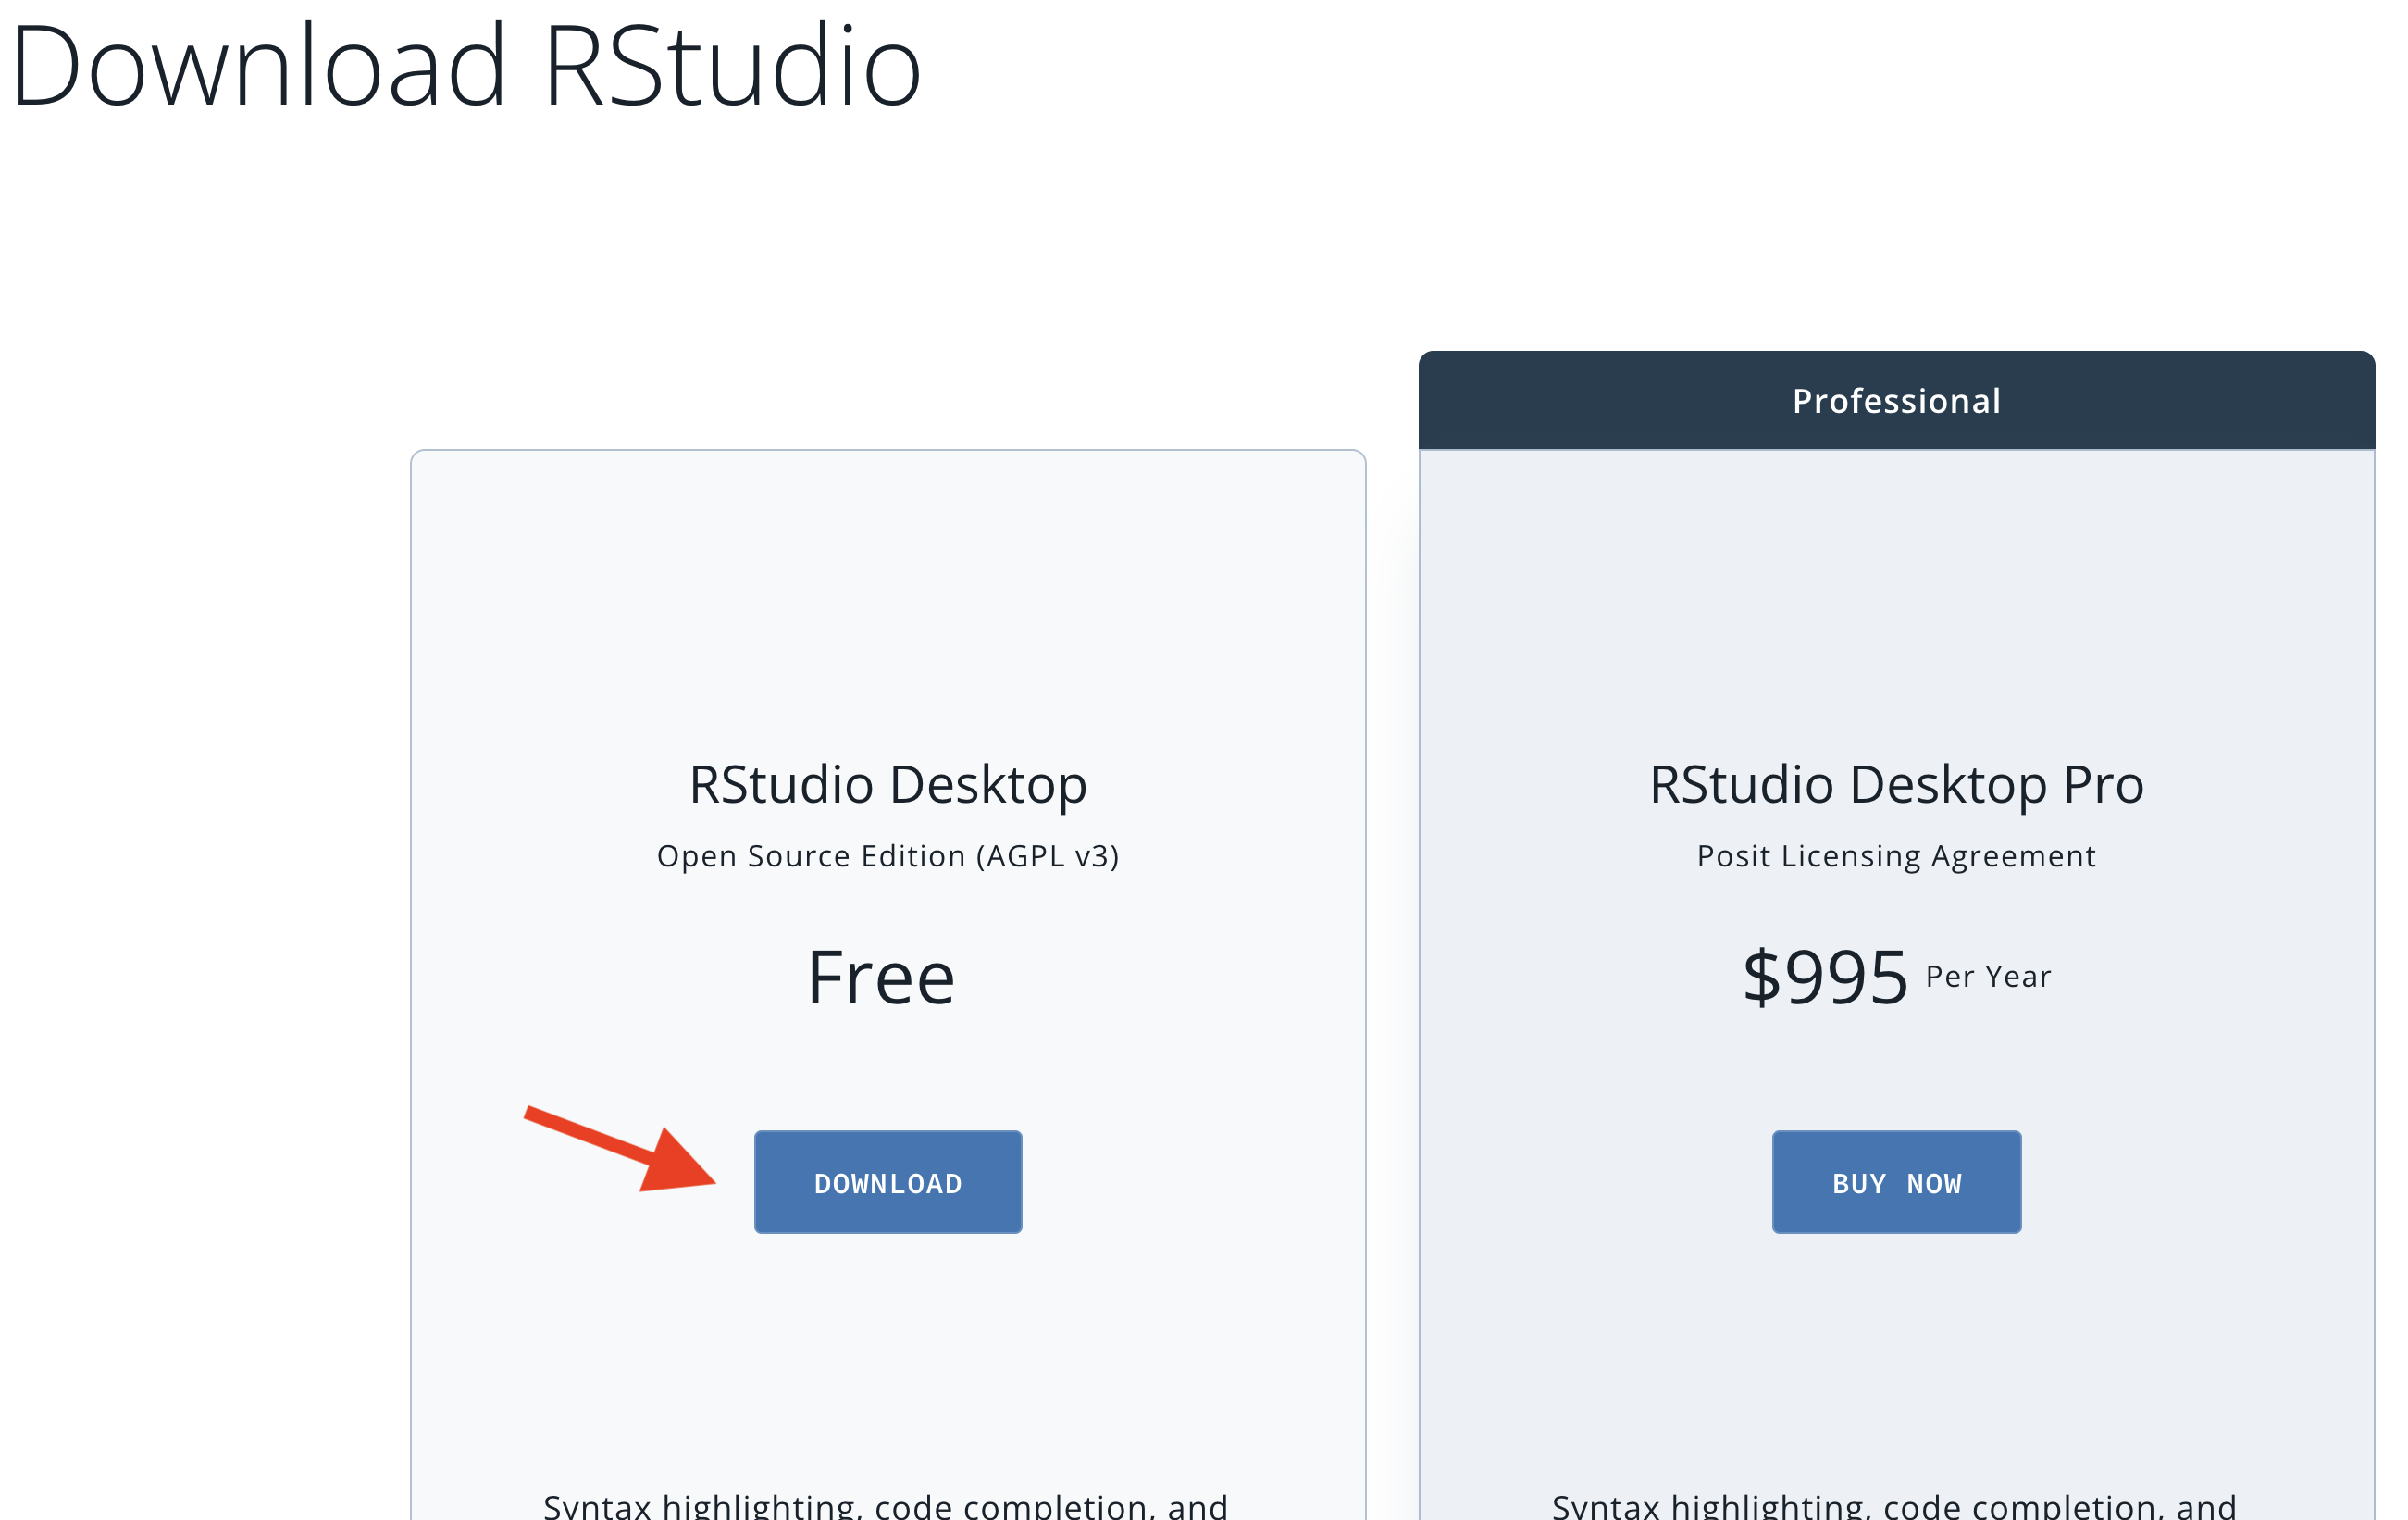Click 'Open Source Edition (AGPL v3)' text

888,856
